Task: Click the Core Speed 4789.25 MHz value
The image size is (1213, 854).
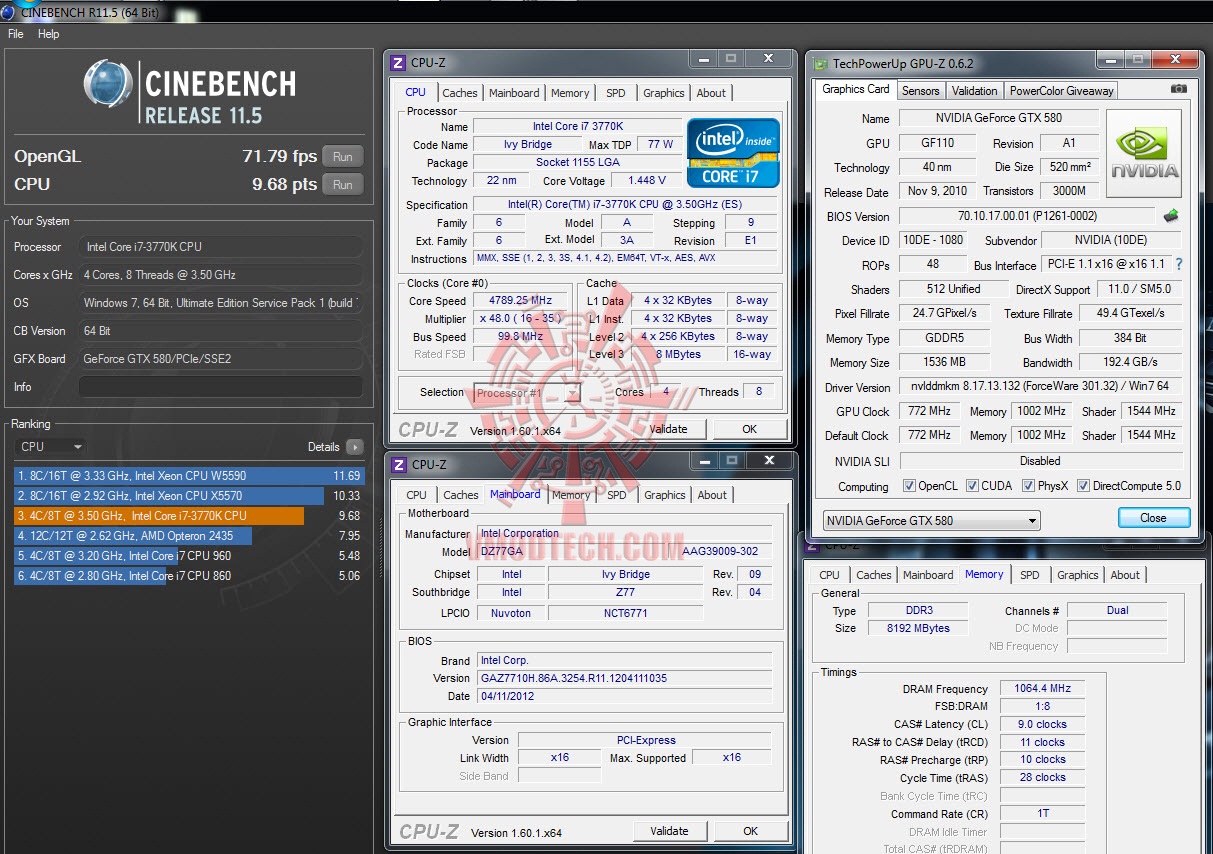Action: click(x=521, y=300)
